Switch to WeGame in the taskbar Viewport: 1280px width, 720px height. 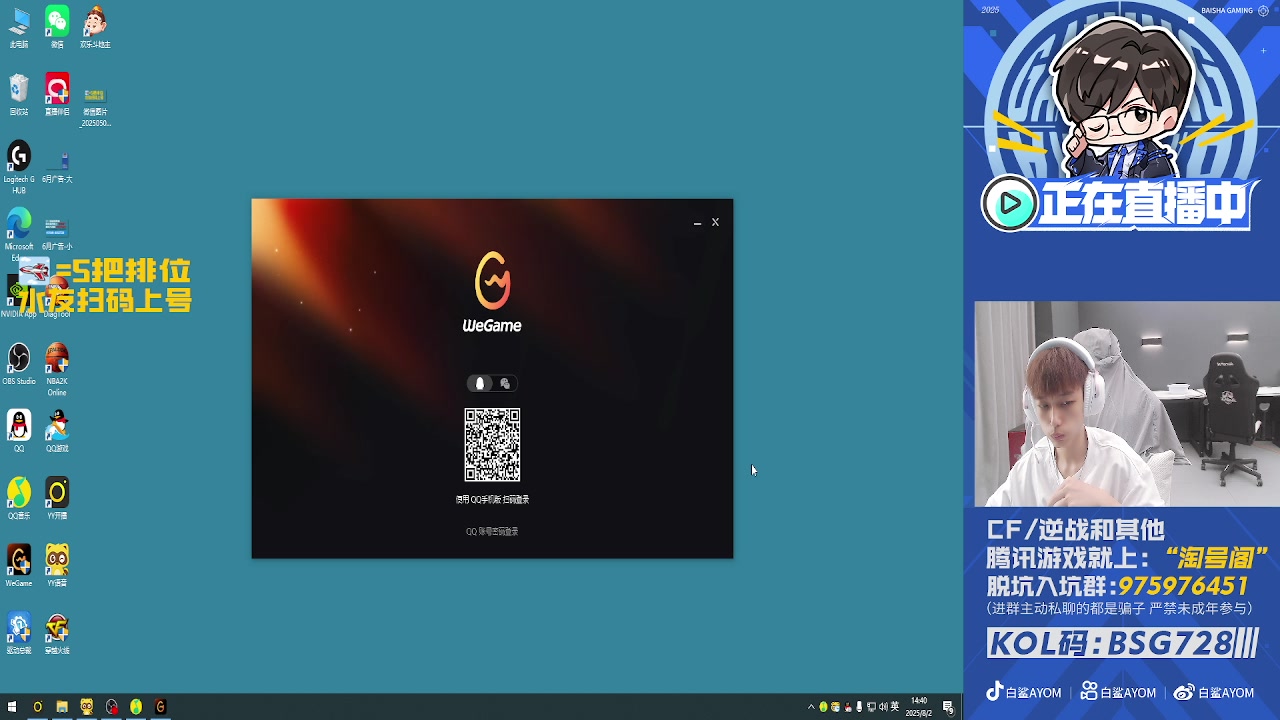point(160,707)
